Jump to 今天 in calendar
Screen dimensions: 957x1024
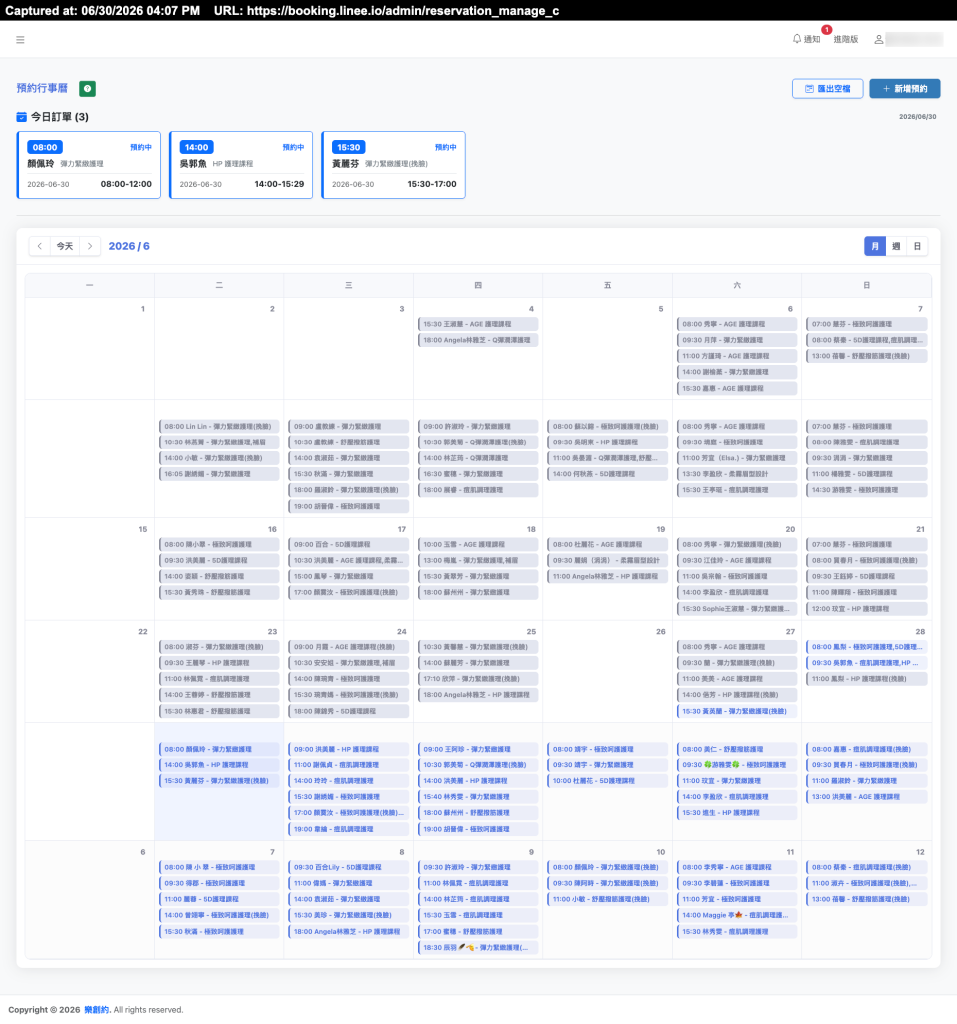coord(65,246)
